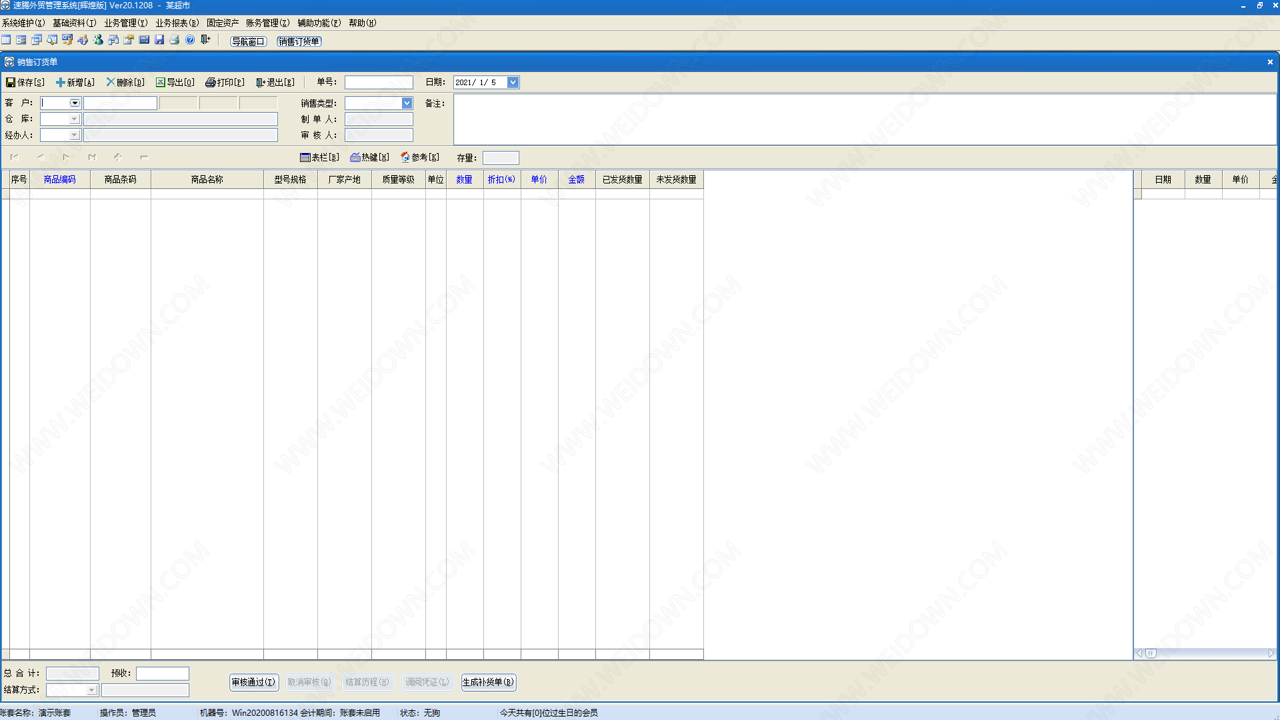Viewport: 1280px width, 720px height.
Task: Click the 生成补货单 button
Action: coord(489,682)
